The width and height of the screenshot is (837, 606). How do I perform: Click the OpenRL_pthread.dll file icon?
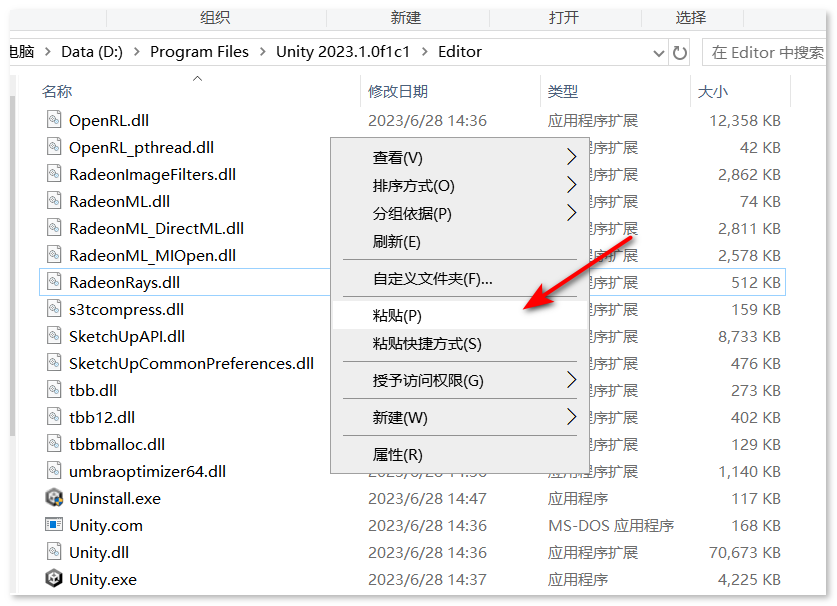pyautogui.click(x=54, y=146)
